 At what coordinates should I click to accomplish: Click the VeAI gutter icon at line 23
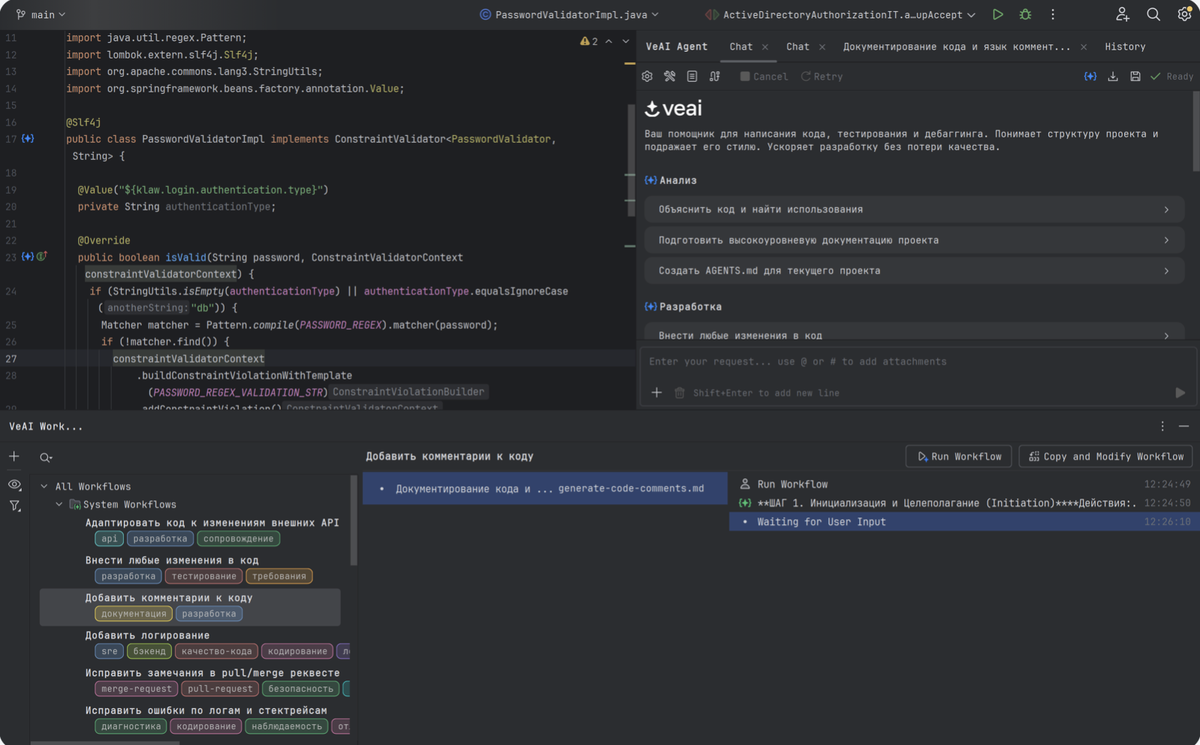point(28,257)
